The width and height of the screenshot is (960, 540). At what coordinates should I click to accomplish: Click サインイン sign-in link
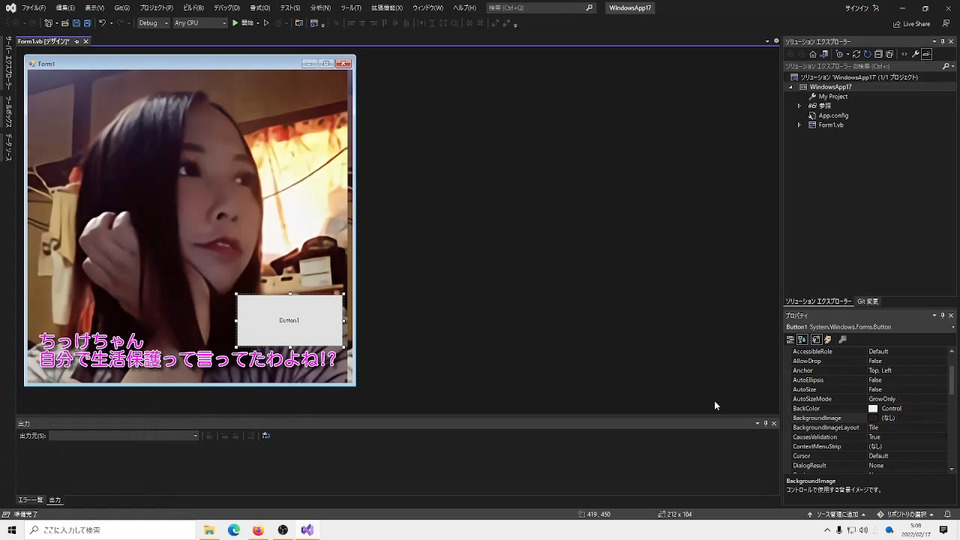click(858, 8)
